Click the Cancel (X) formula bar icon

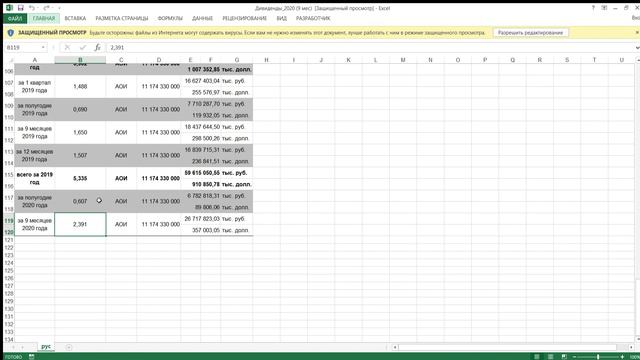67,48
